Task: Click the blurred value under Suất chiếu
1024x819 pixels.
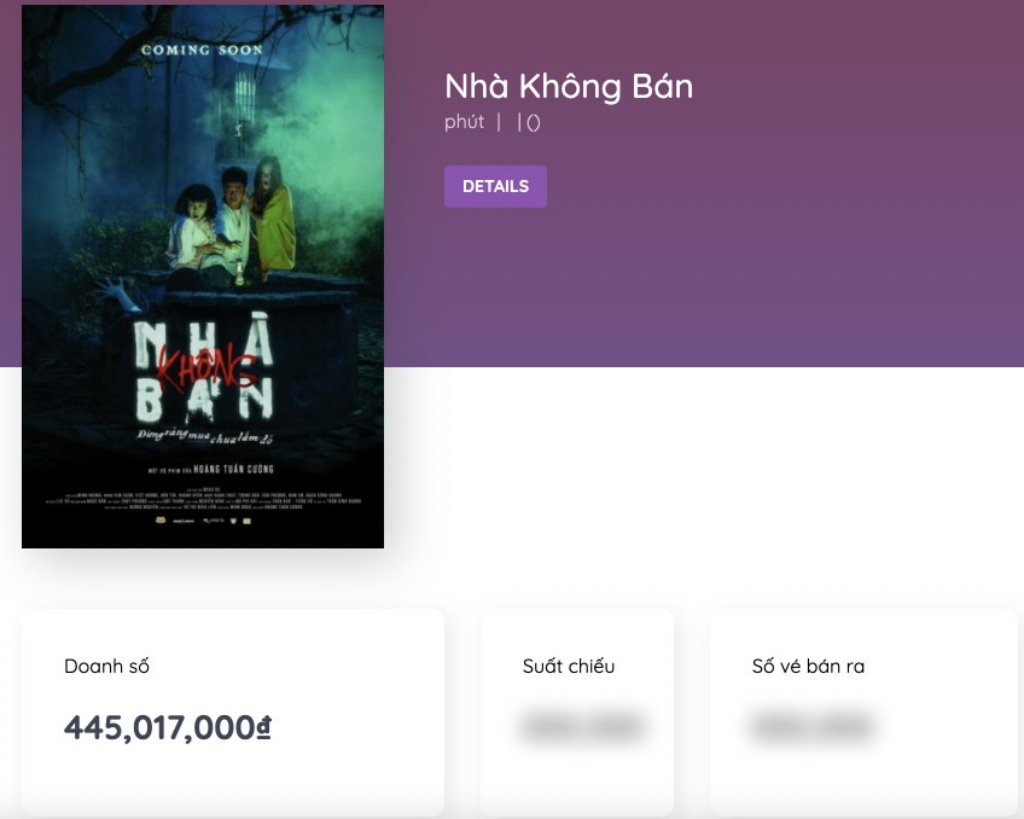Action: click(x=581, y=727)
